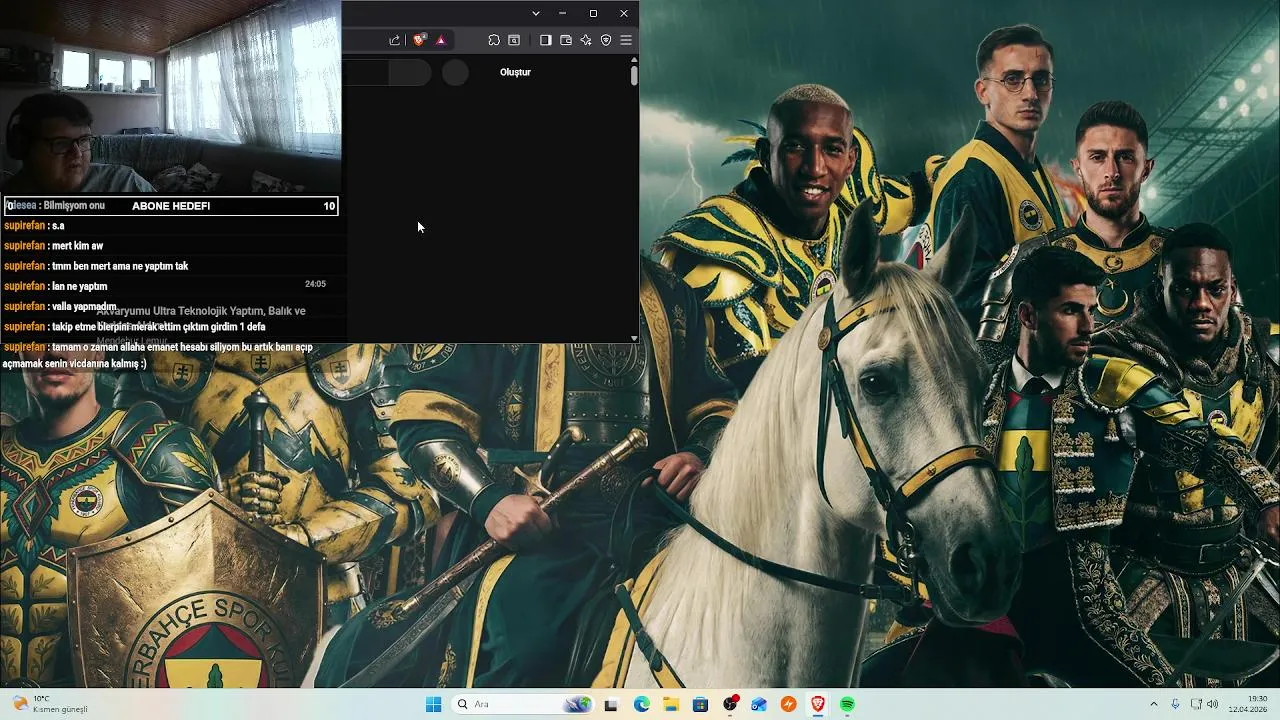Maximize the Brave browser window
1280x720 pixels.
(x=593, y=13)
